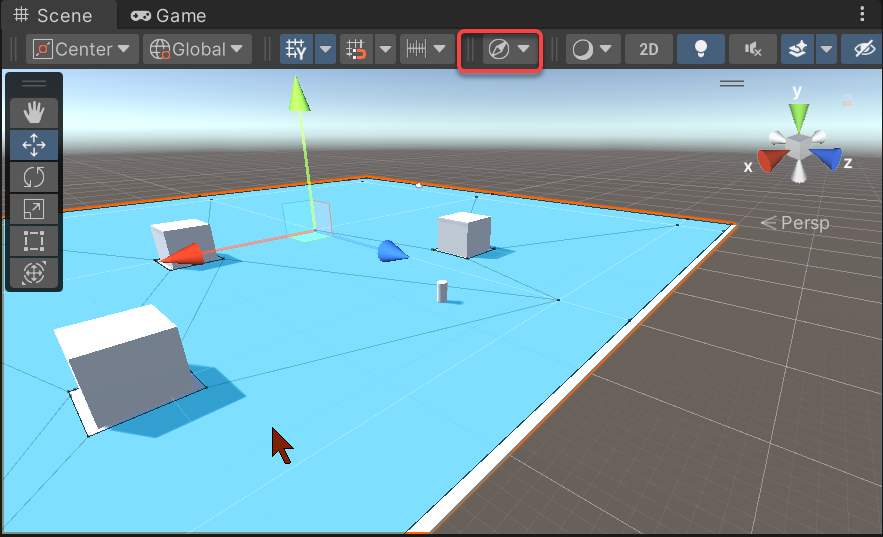Click the red X axis cone on orientation gizmo
The width and height of the screenshot is (883, 537).
[x=768, y=161]
